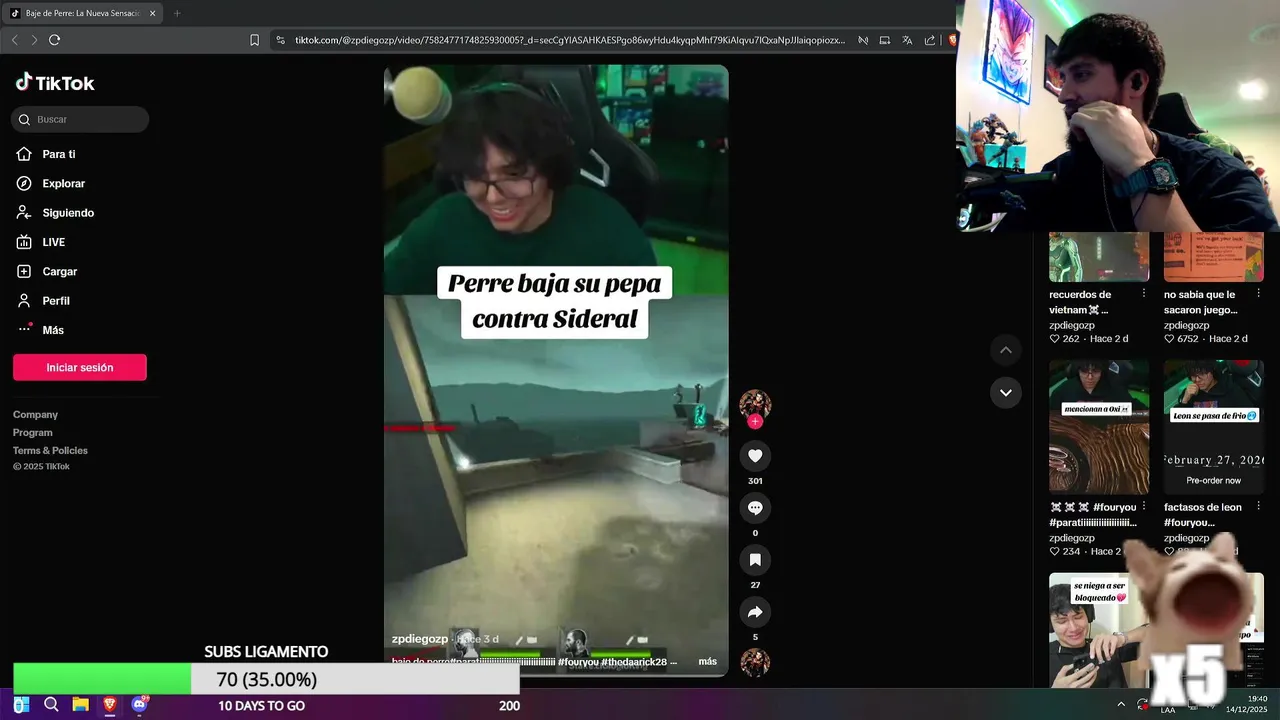Click the browser address bar URL
1280x720 pixels.
[570, 40]
